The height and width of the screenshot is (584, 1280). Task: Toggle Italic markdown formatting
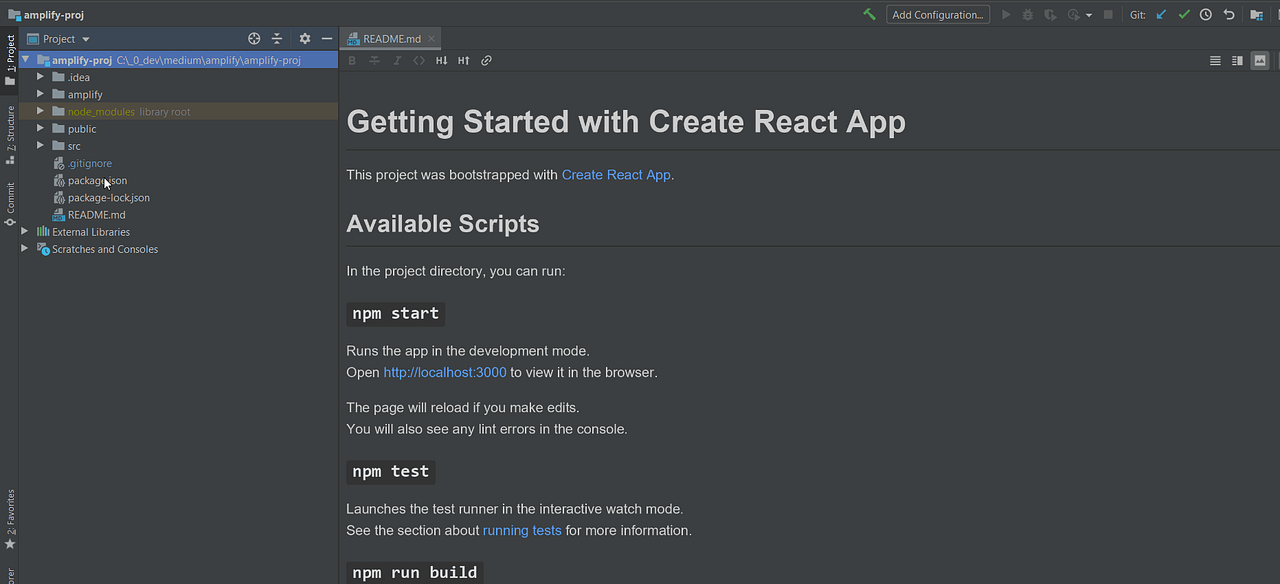pos(397,61)
